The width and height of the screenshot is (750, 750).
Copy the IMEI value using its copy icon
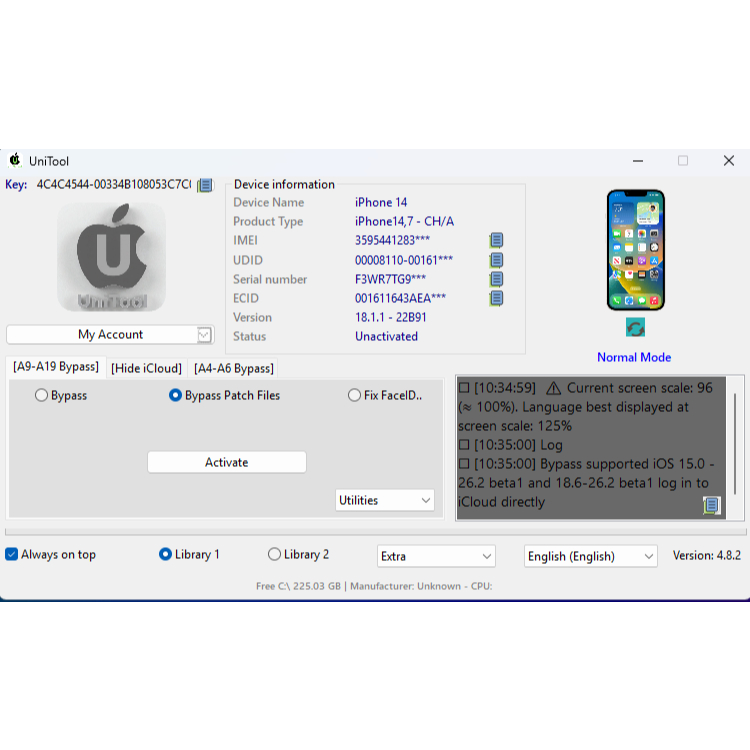[x=496, y=240]
